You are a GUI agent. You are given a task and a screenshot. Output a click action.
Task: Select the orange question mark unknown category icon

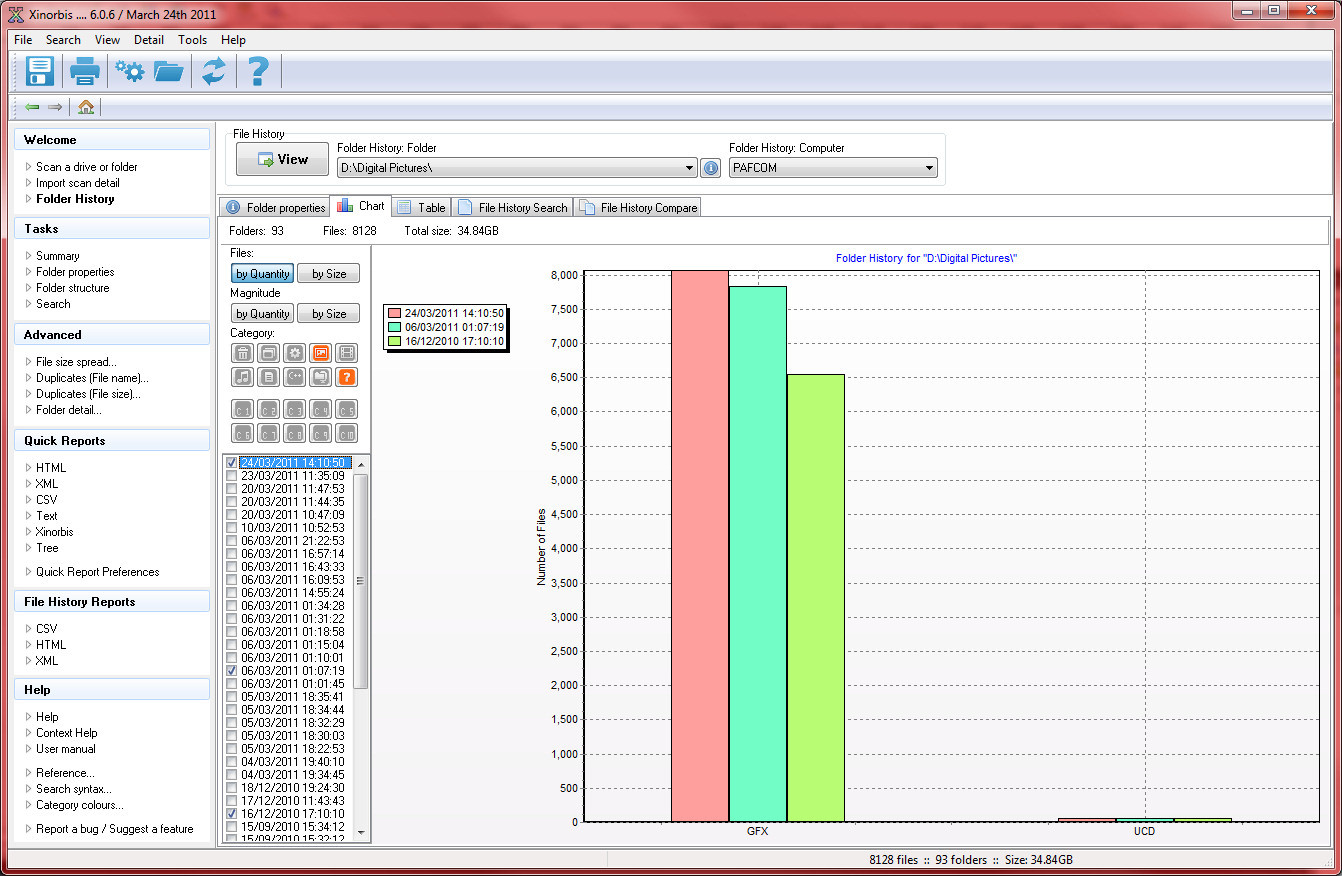(346, 377)
